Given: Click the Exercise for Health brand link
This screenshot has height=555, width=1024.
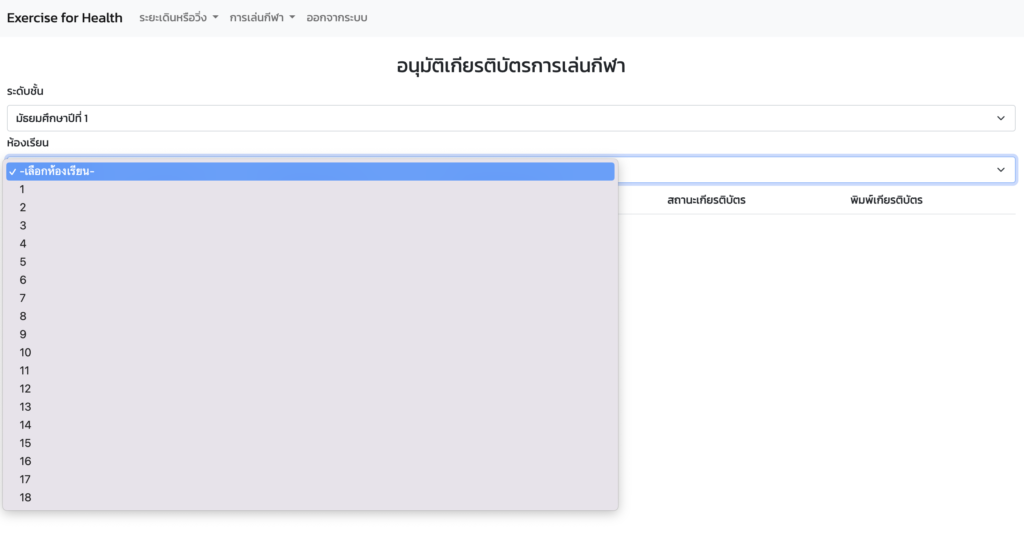Looking at the screenshot, I should [65, 18].
